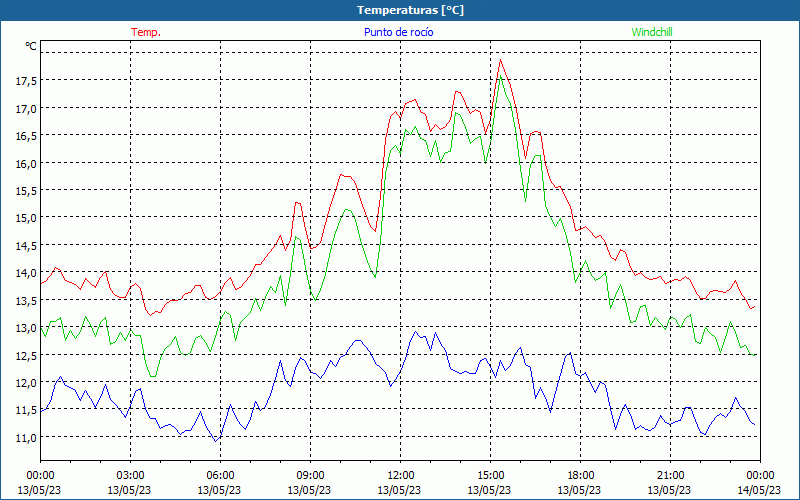Click the 06:00 time label
The width and height of the screenshot is (800, 500).
pos(220,476)
